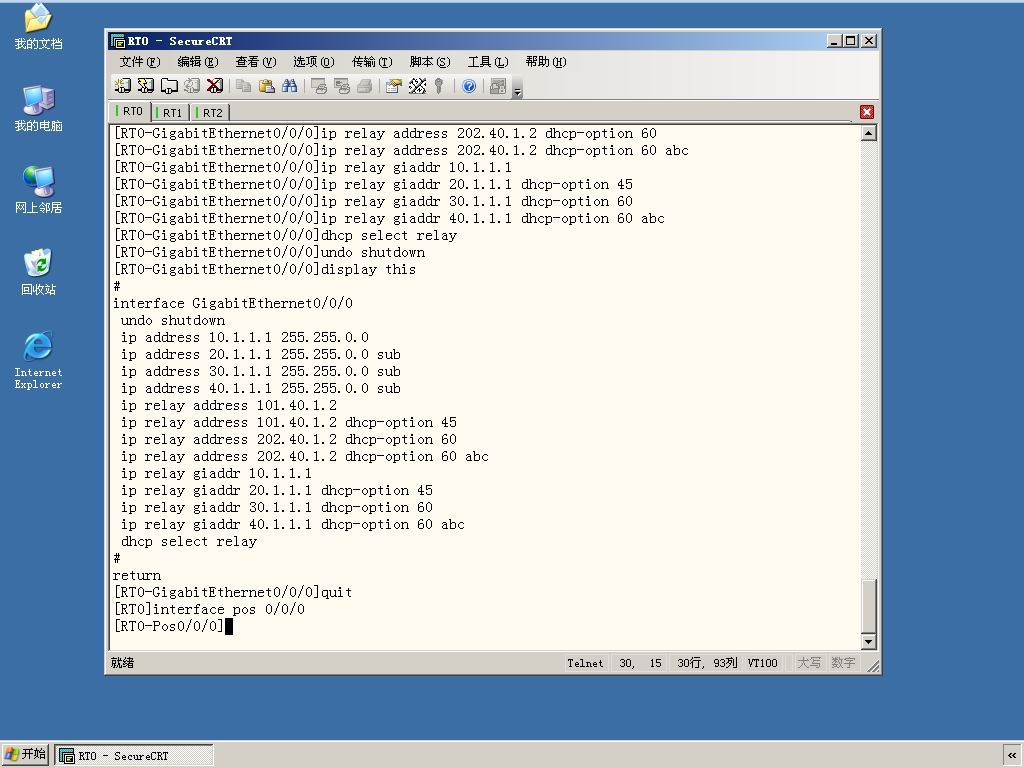This screenshot has width=1024, height=768.
Task: Switch to the RT2 session tab
Action: [211, 113]
